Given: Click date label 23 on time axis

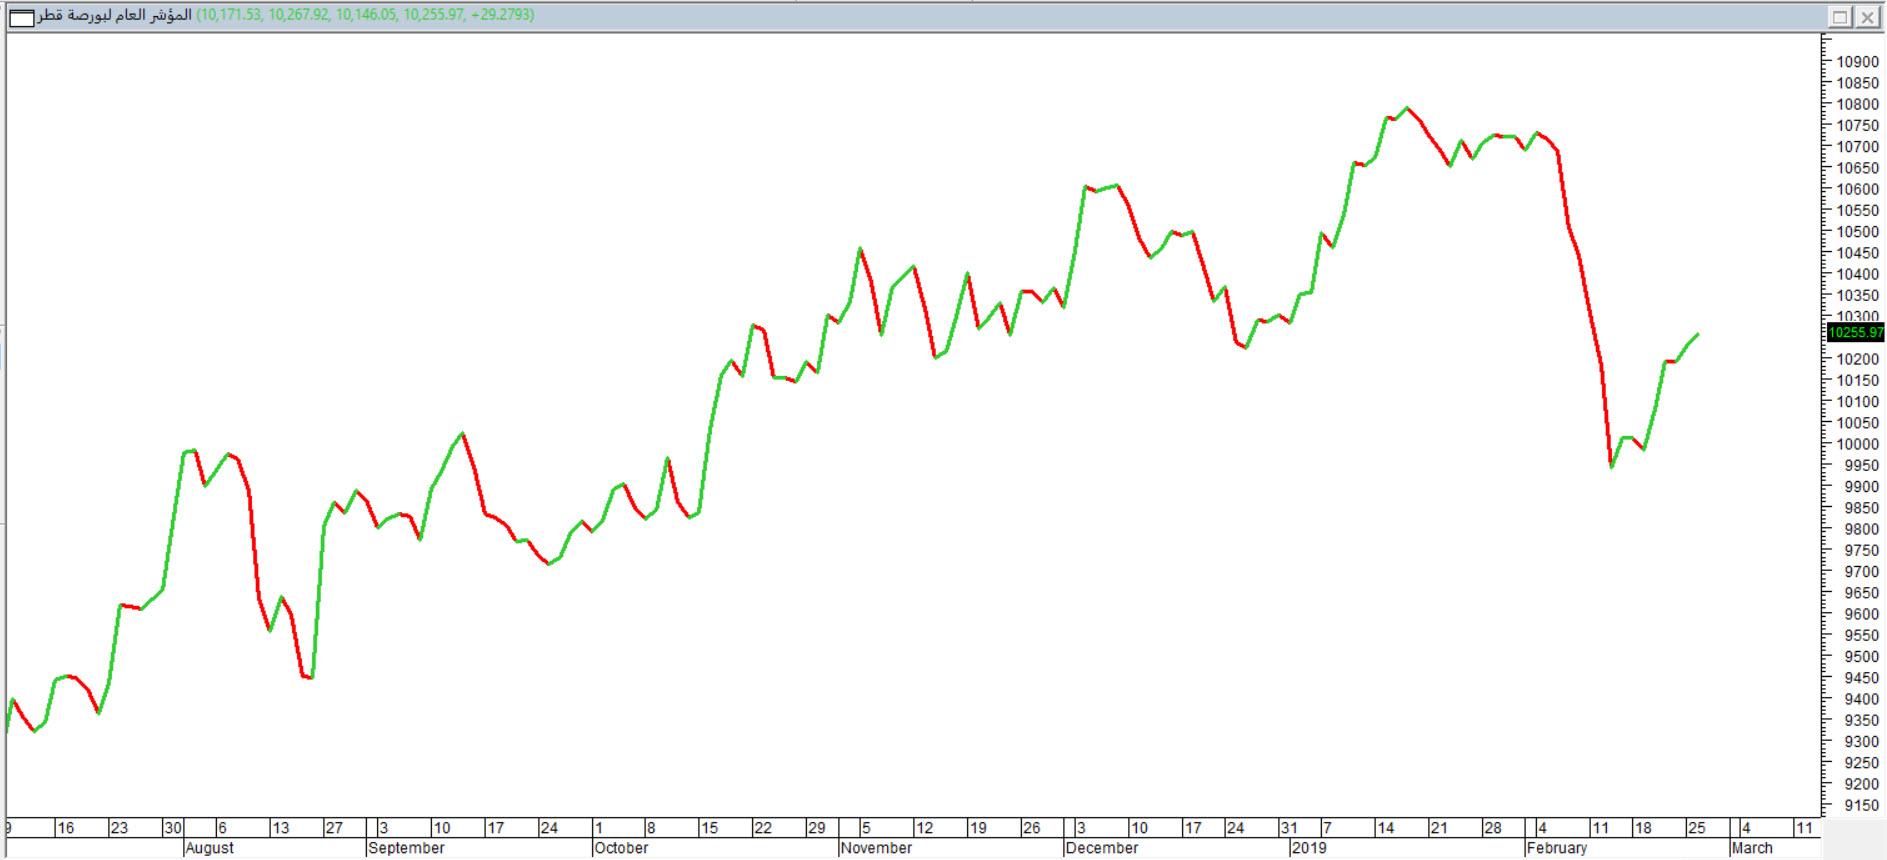Looking at the screenshot, I should 119,828.
